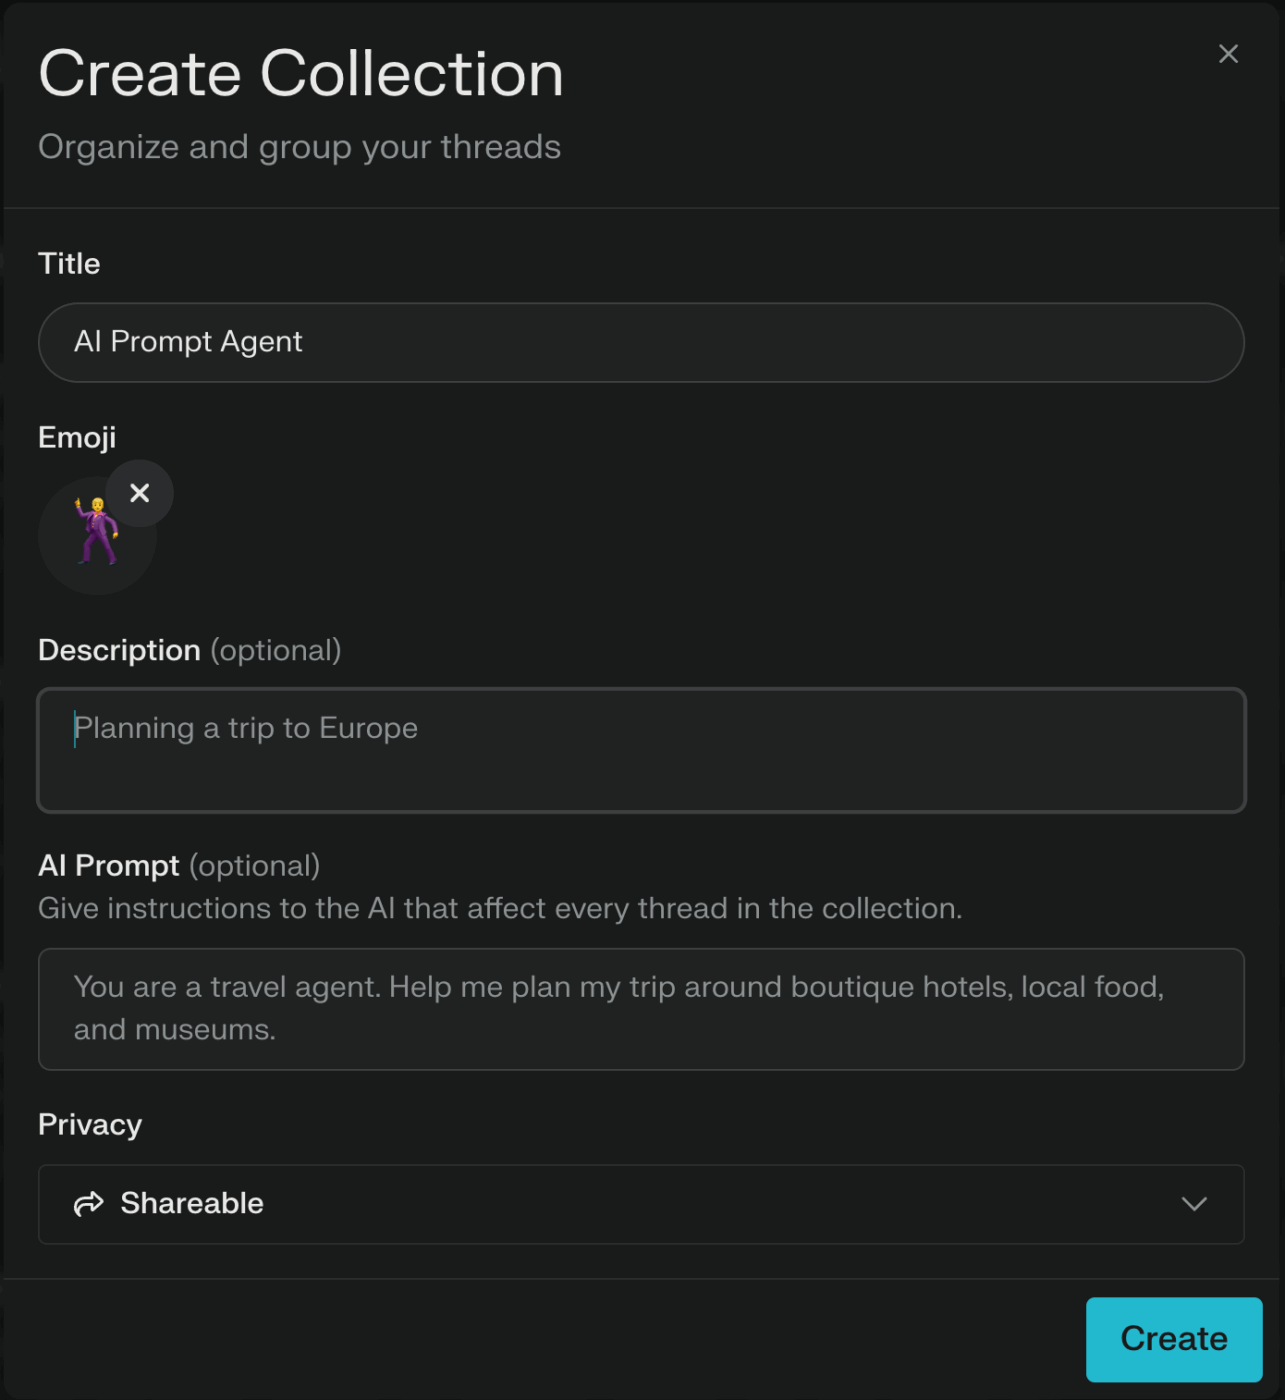Select the Title field containing AI Prompt Agent
This screenshot has height=1400, width=1285.
(640, 342)
